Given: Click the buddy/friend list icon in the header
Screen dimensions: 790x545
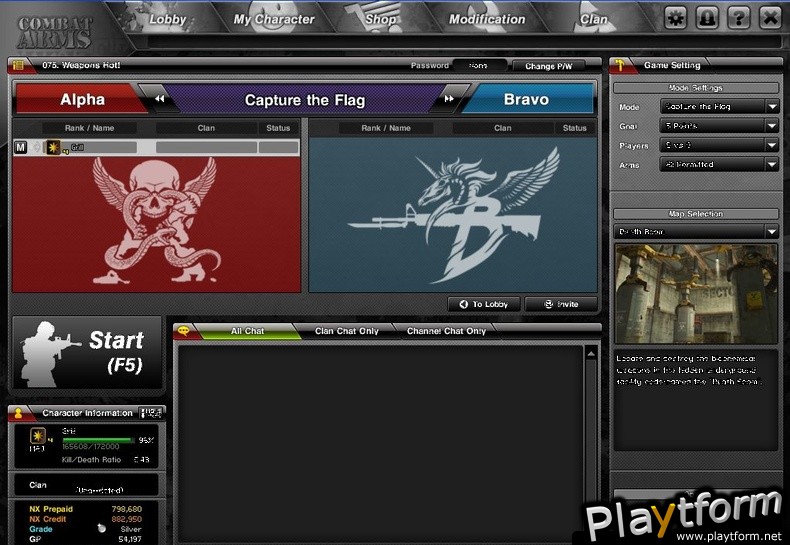Looking at the screenshot, I should (x=707, y=18).
